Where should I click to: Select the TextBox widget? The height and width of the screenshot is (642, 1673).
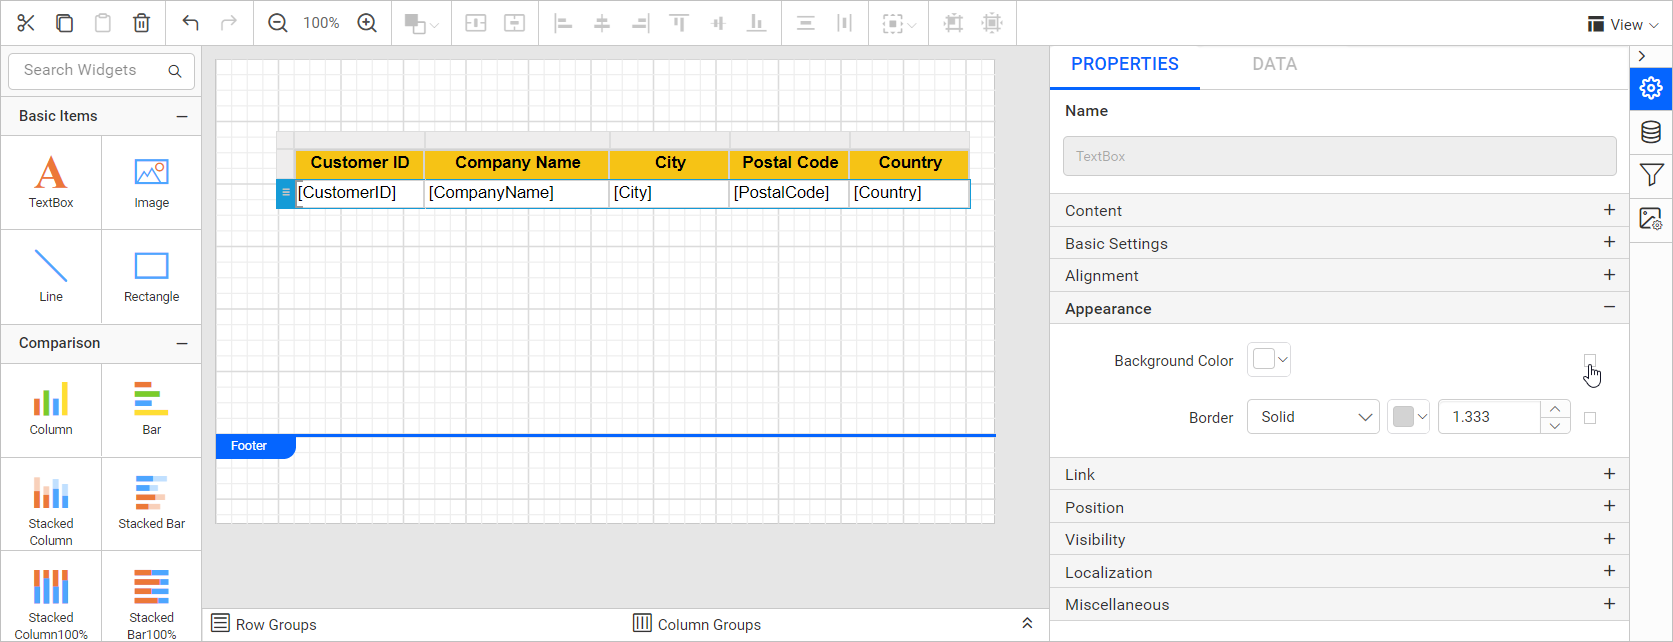pos(51,183)
